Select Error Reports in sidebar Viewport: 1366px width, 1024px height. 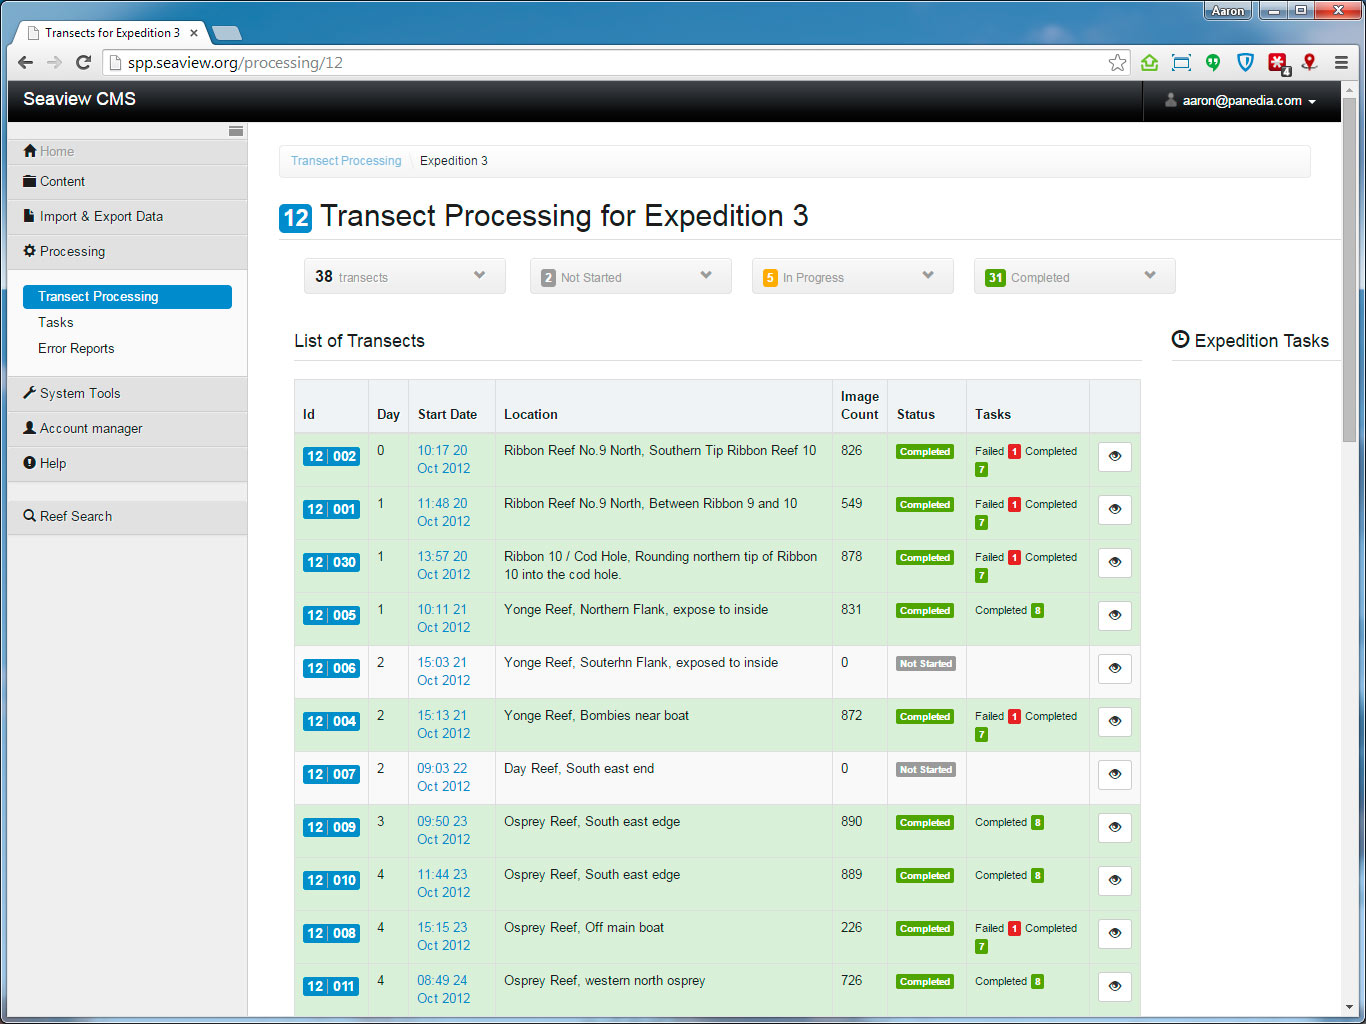[x=76, y=349]
